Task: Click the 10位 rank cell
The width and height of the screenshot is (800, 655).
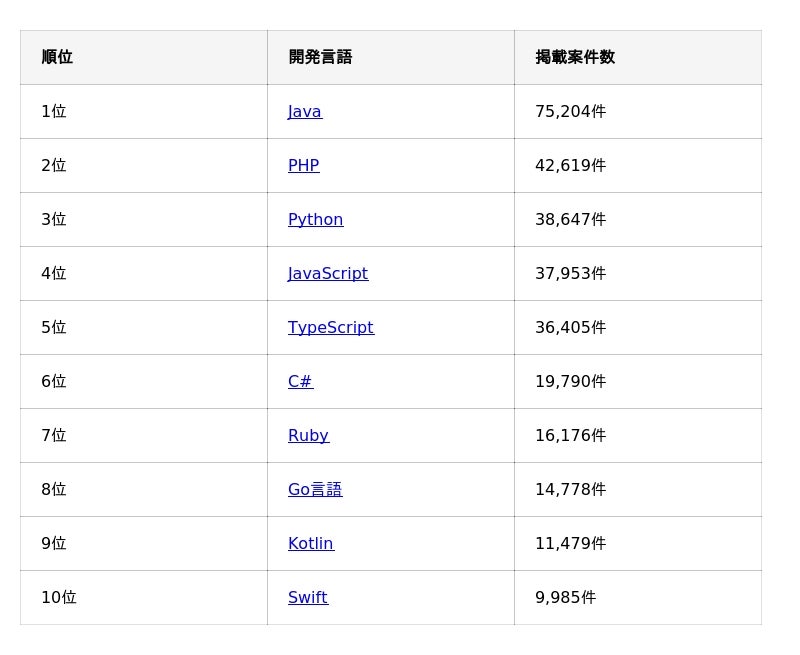Action: (58, 598)
